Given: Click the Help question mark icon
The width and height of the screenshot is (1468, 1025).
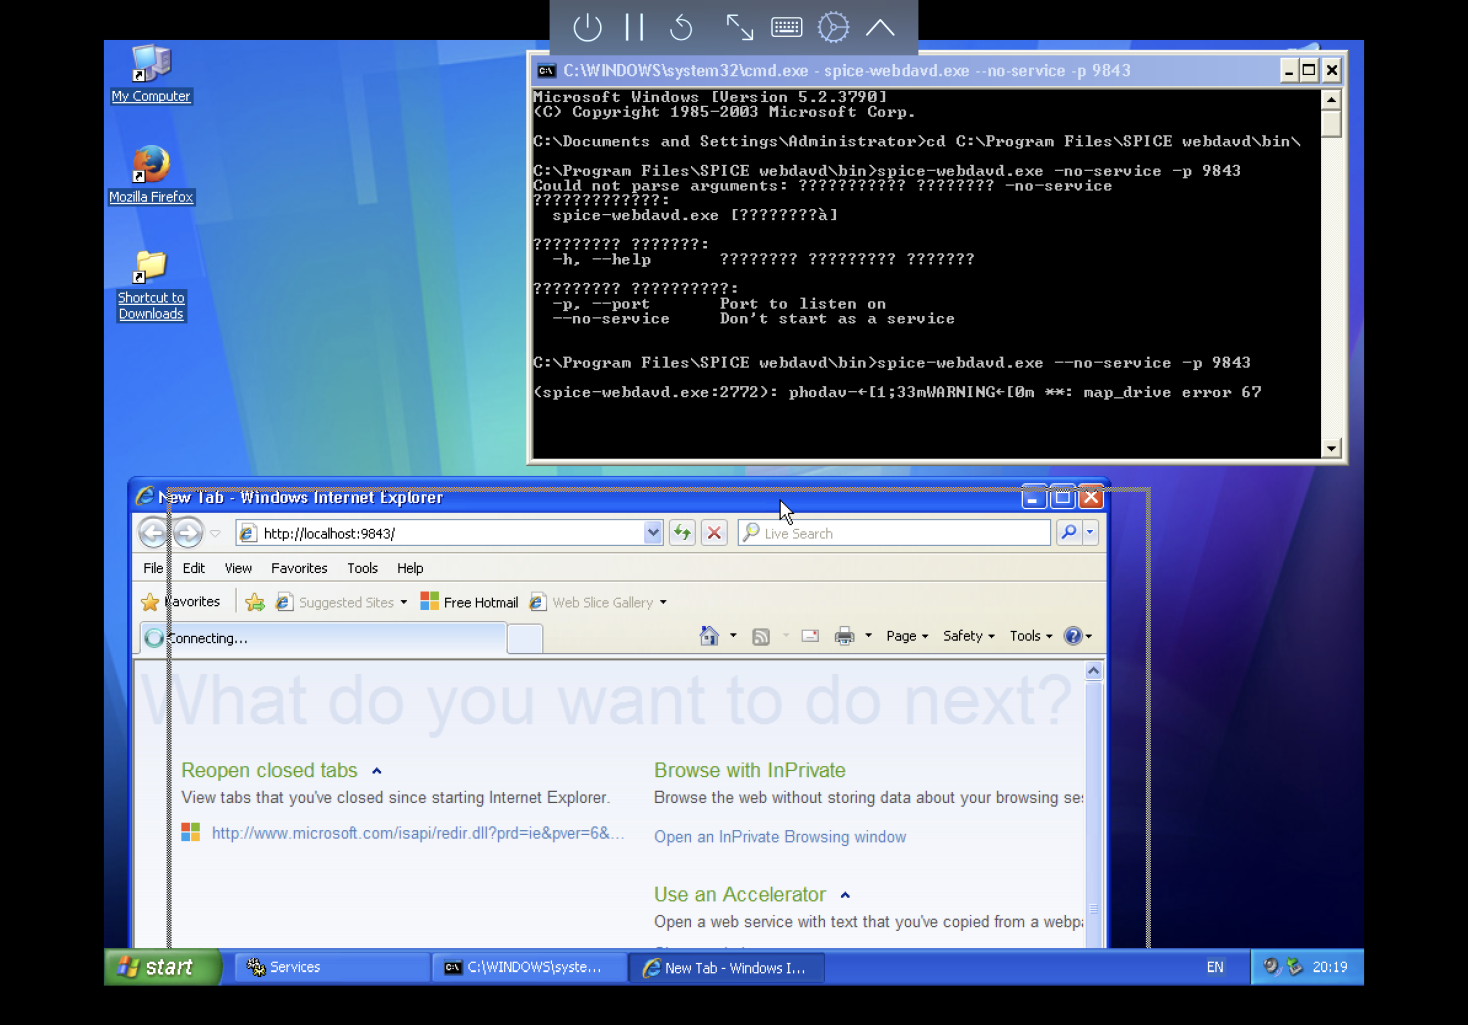Looking at the screenshot, I should (x=1073, y=636).
